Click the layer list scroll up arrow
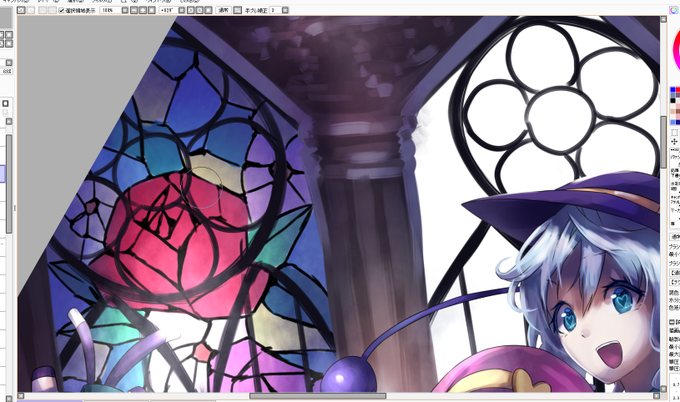Screen dimensions: 680x402 click(x=9, y=121)
